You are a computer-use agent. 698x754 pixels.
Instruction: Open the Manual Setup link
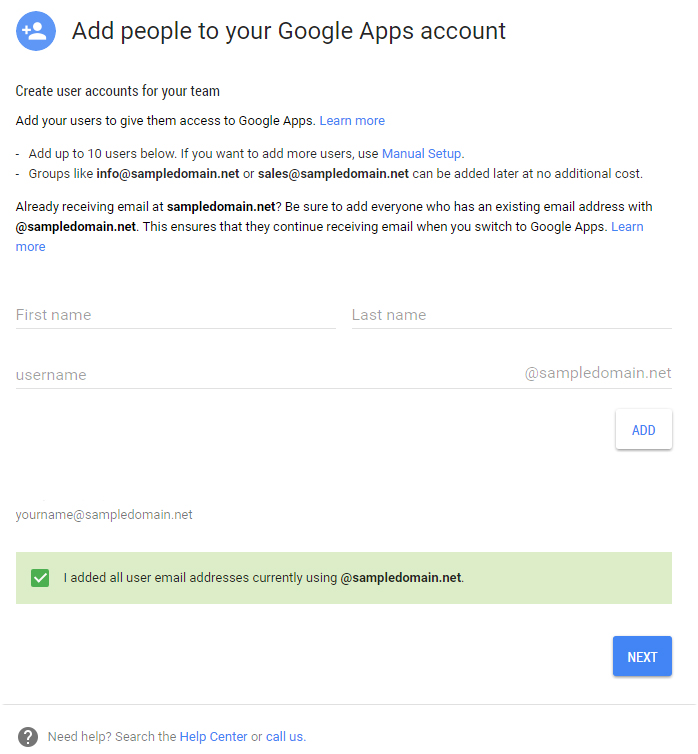[x=422, y=153]
